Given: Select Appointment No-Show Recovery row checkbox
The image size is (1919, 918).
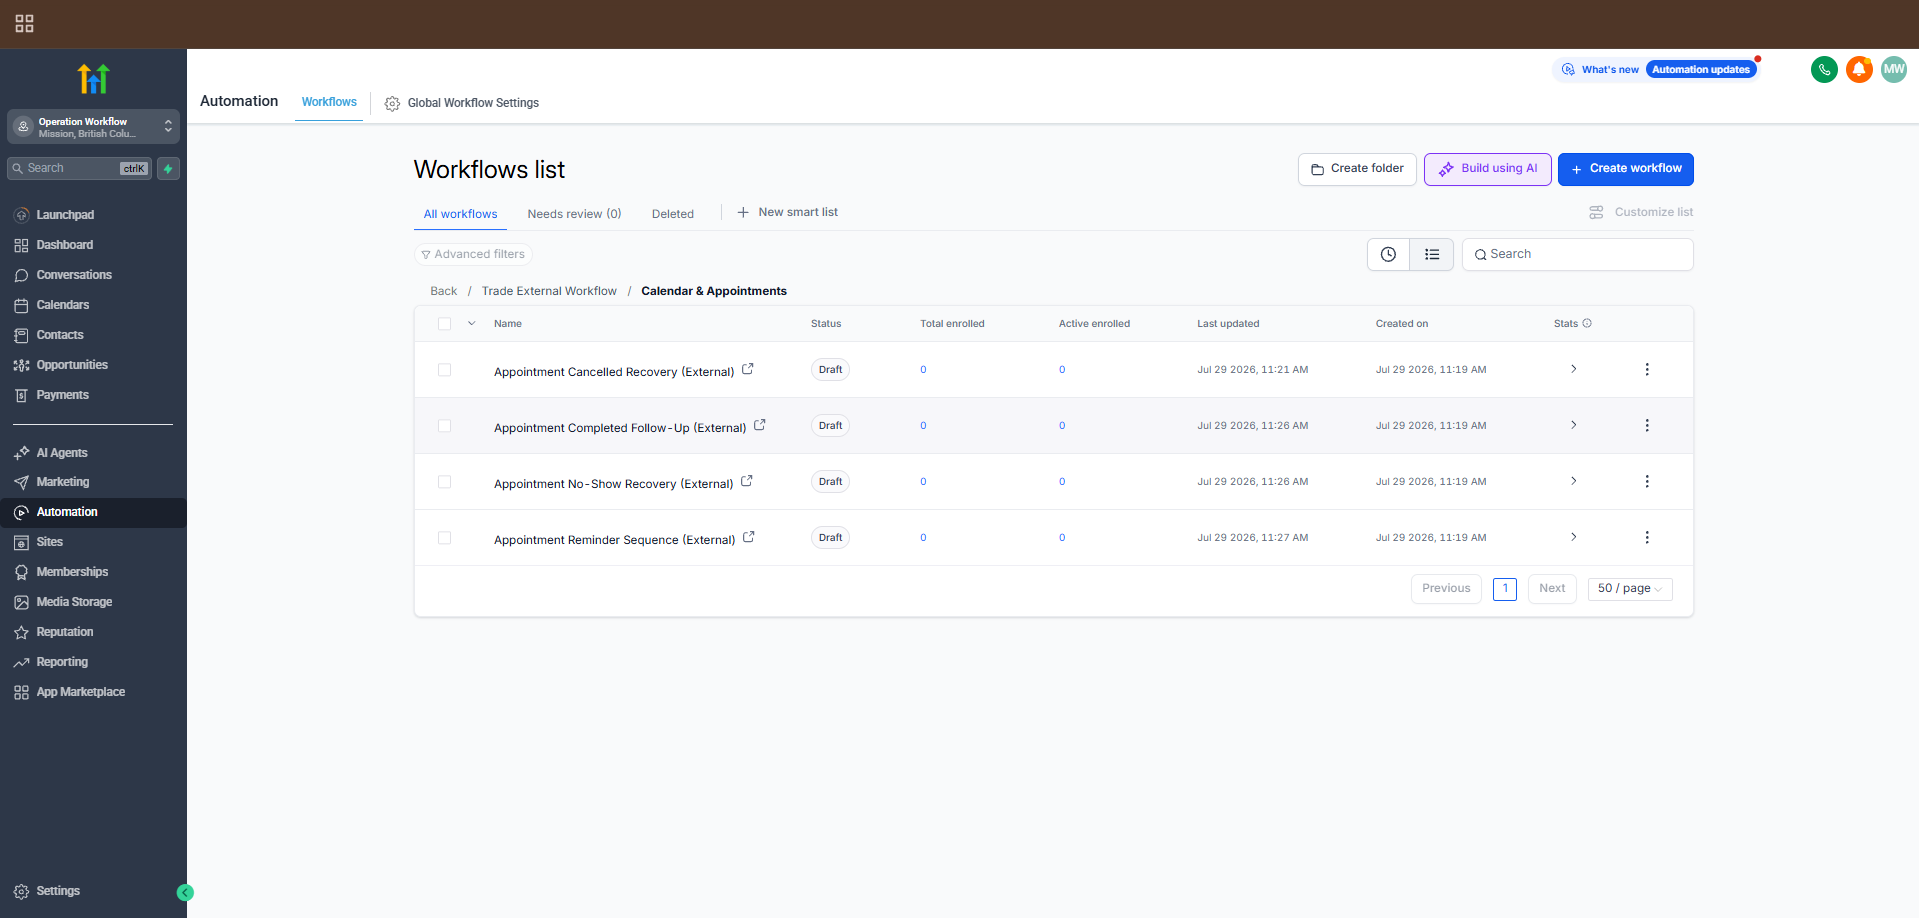Looking at the screenshot, I should click(445, 482).
